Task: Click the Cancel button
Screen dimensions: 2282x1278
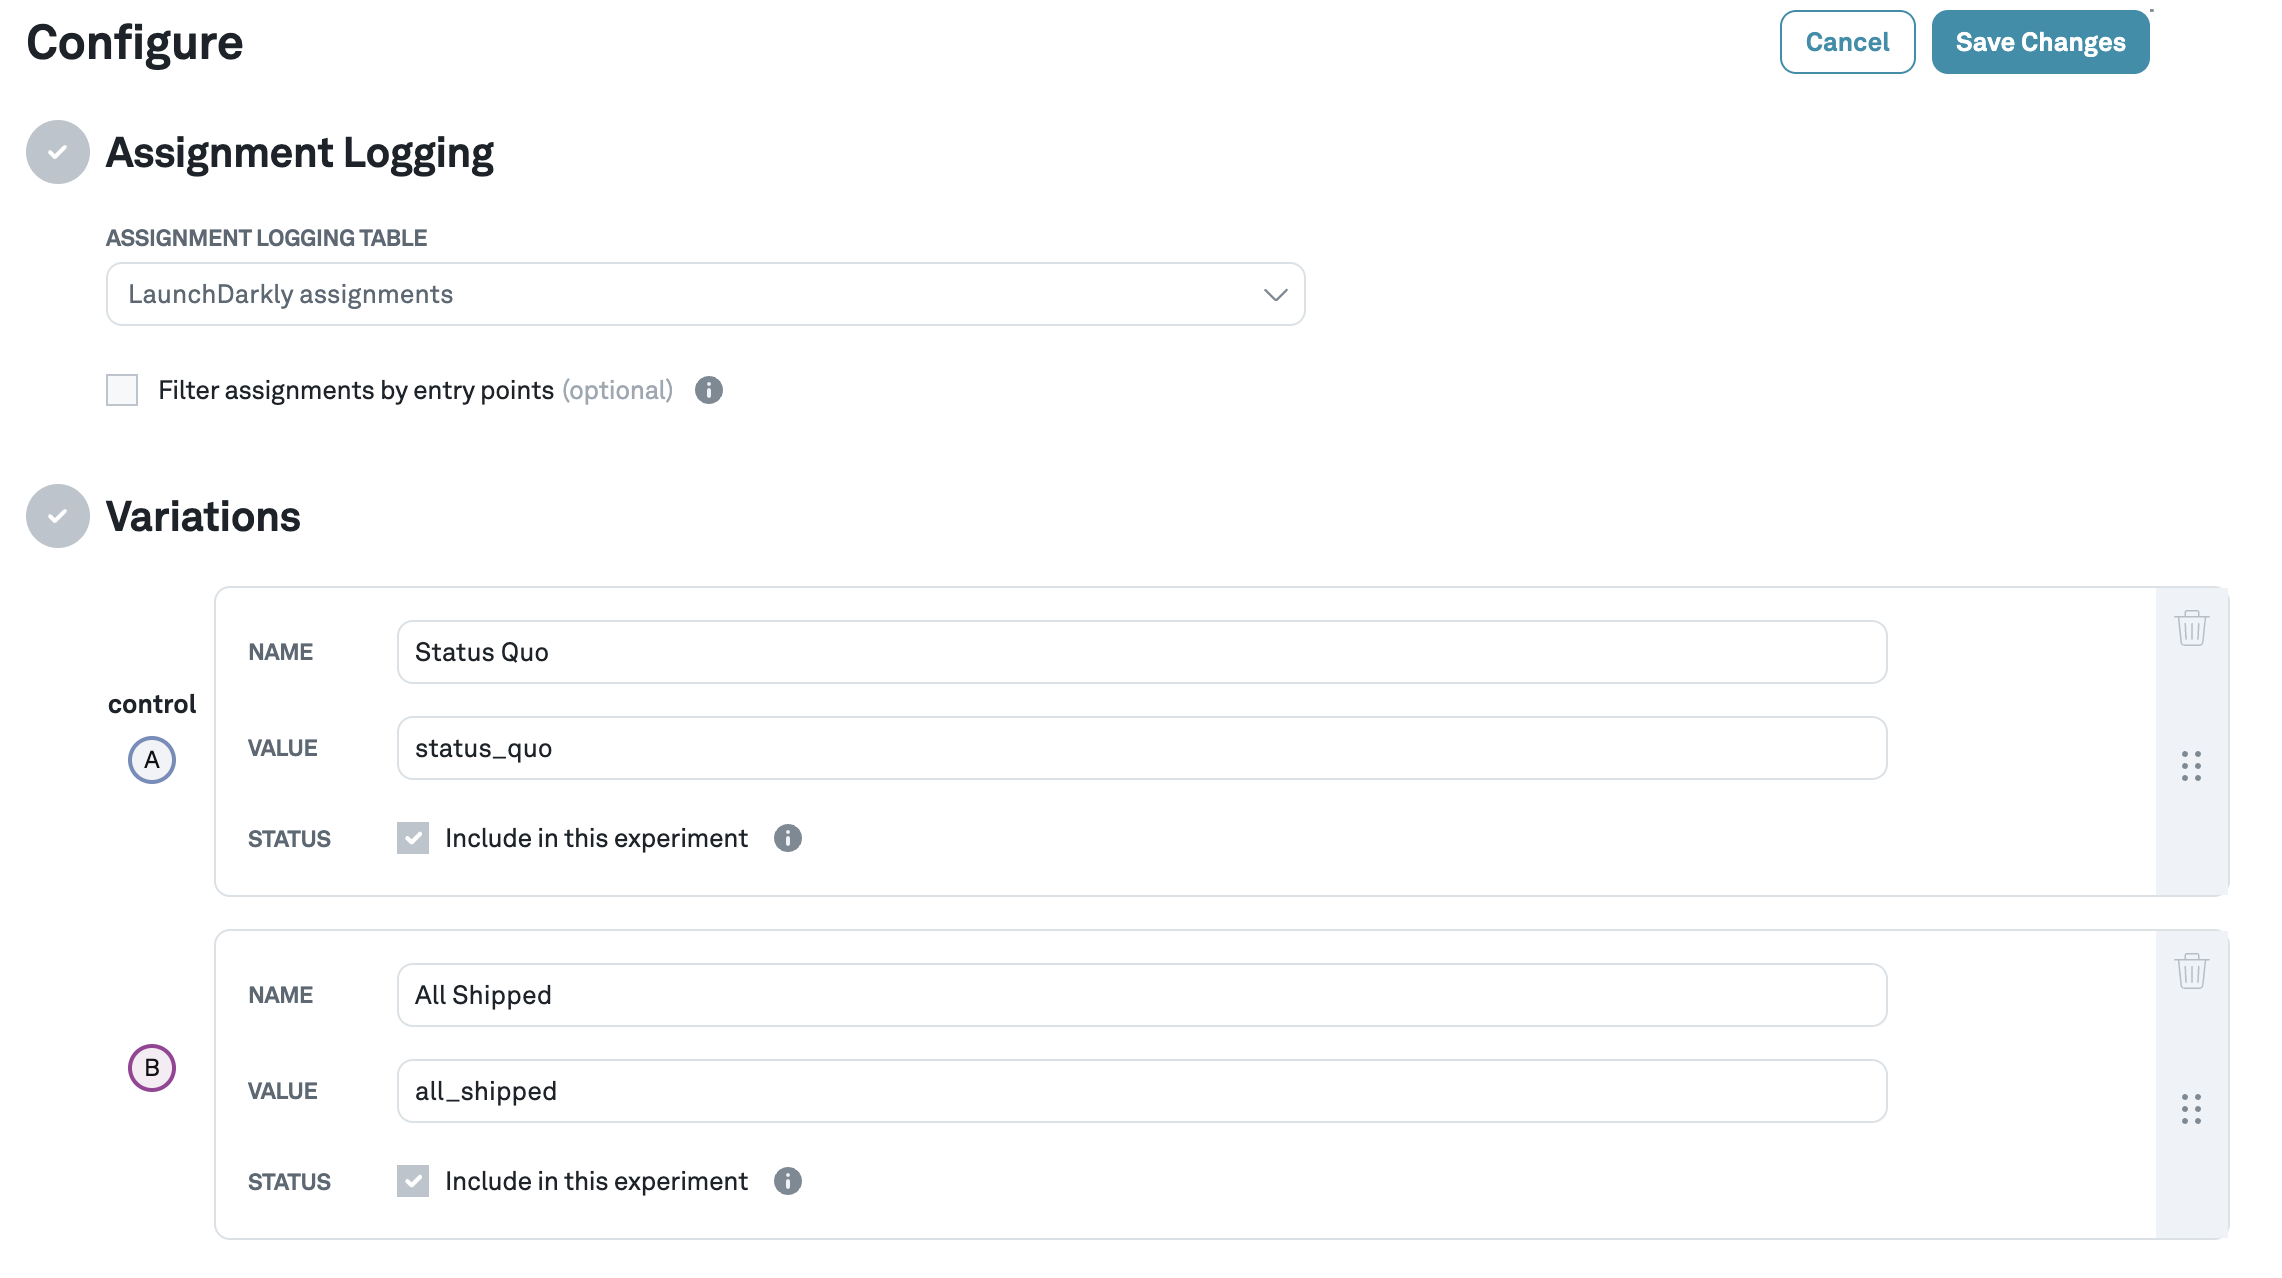Action: [x=1846, y=42]
